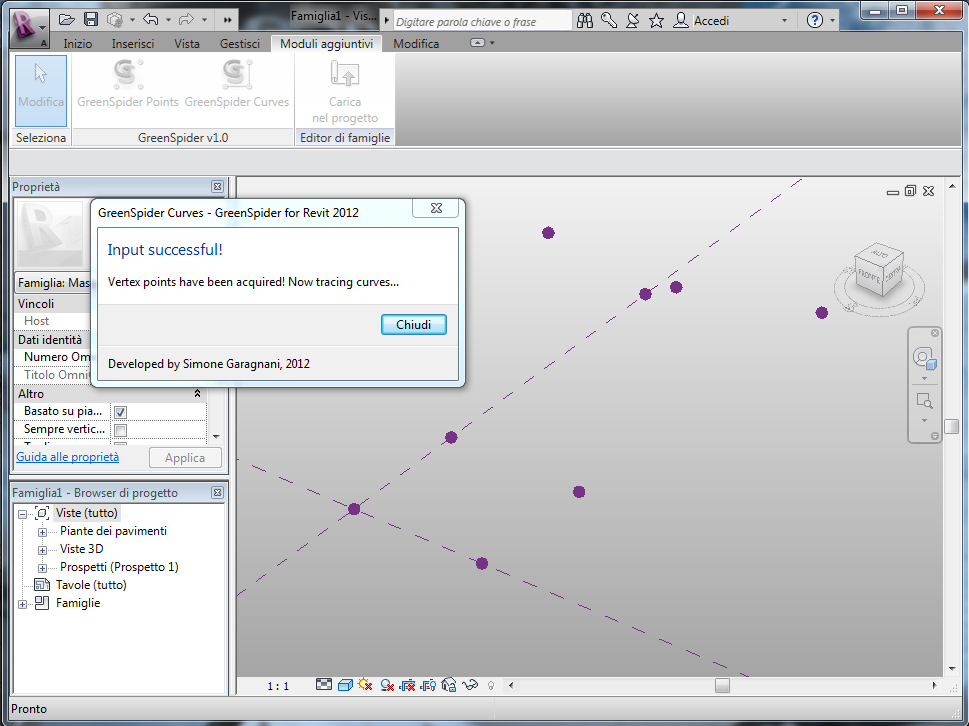Click the binoculars search icon
The width and height of the screenshot is (969, 726).
point(585,20)
